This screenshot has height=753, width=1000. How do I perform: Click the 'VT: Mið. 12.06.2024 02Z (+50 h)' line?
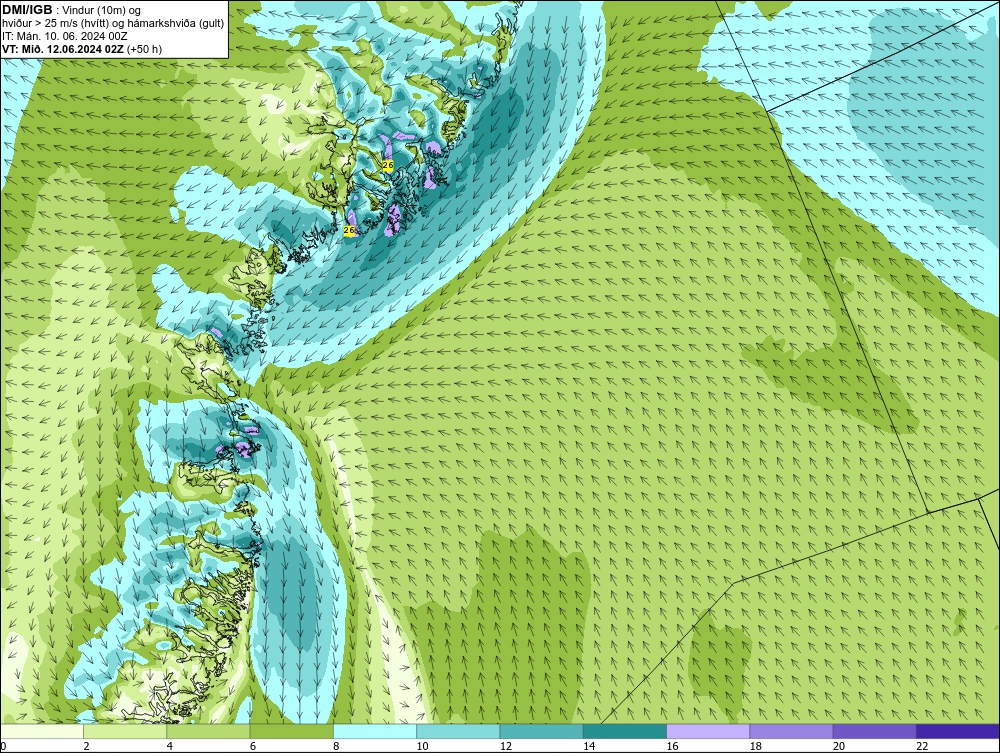point(82,49)
